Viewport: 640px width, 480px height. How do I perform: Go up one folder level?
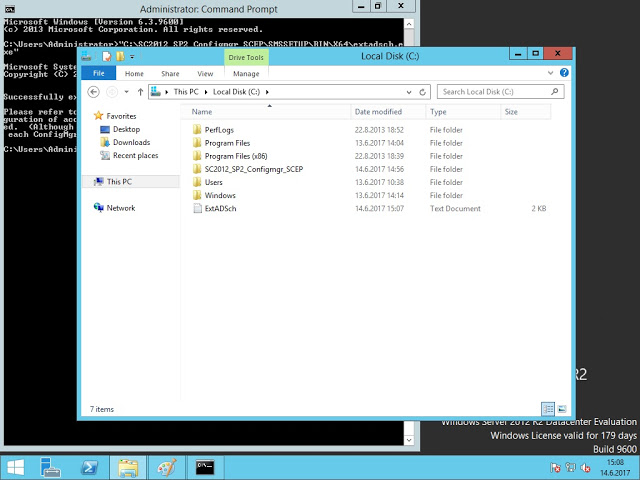coord(137,92)
